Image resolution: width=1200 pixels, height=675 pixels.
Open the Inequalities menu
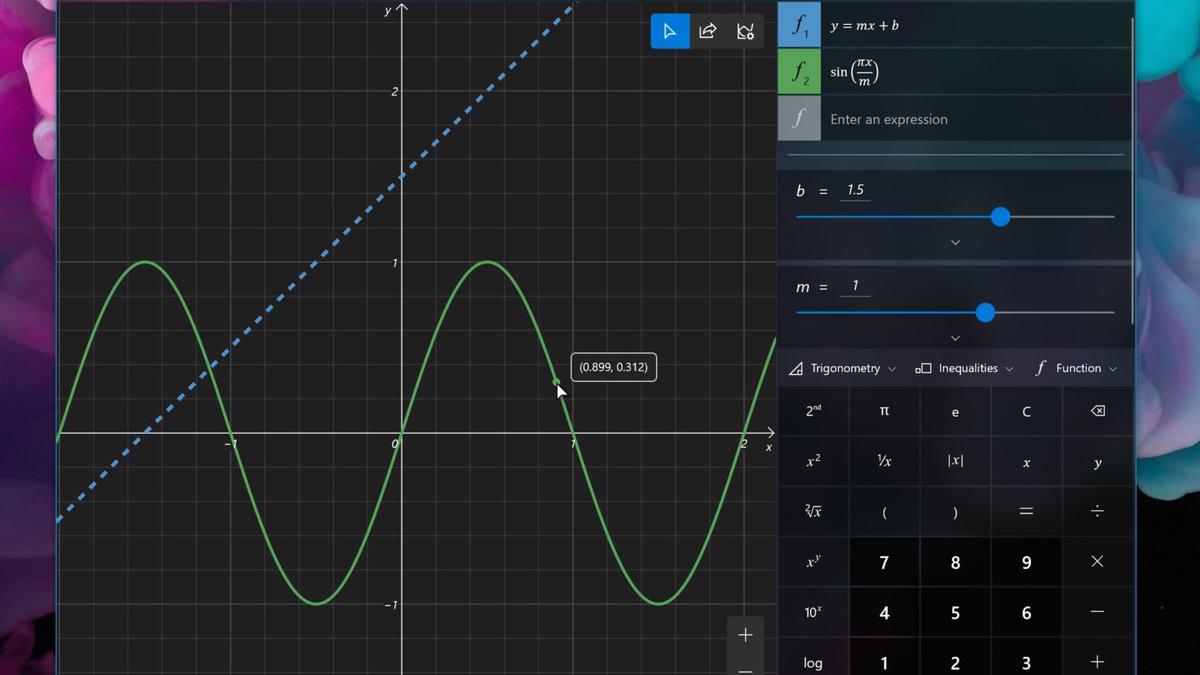(x=963, y=367)
